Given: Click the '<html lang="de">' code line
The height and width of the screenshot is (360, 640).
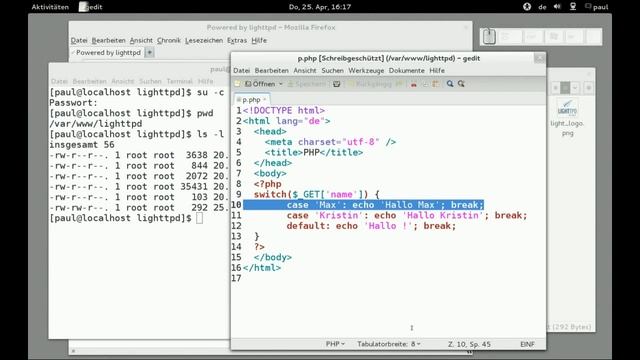Looking at the screenshot, I should (x=287, y=121).
